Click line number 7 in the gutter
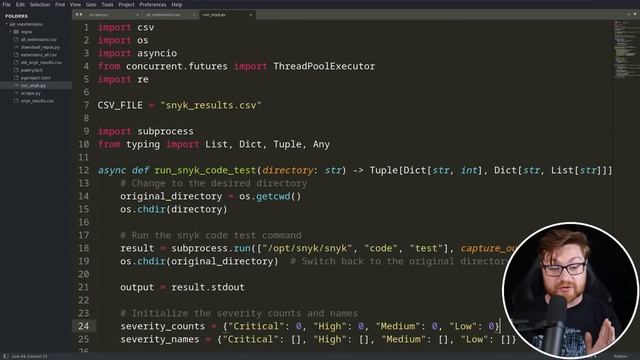This screenshot has width=640, height=360. (x=86, y=105)
